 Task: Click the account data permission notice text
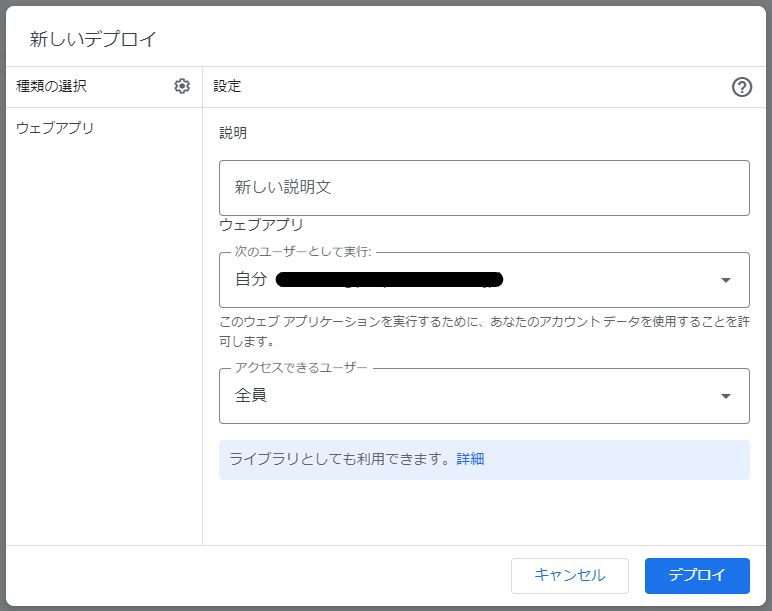point(484,331)
